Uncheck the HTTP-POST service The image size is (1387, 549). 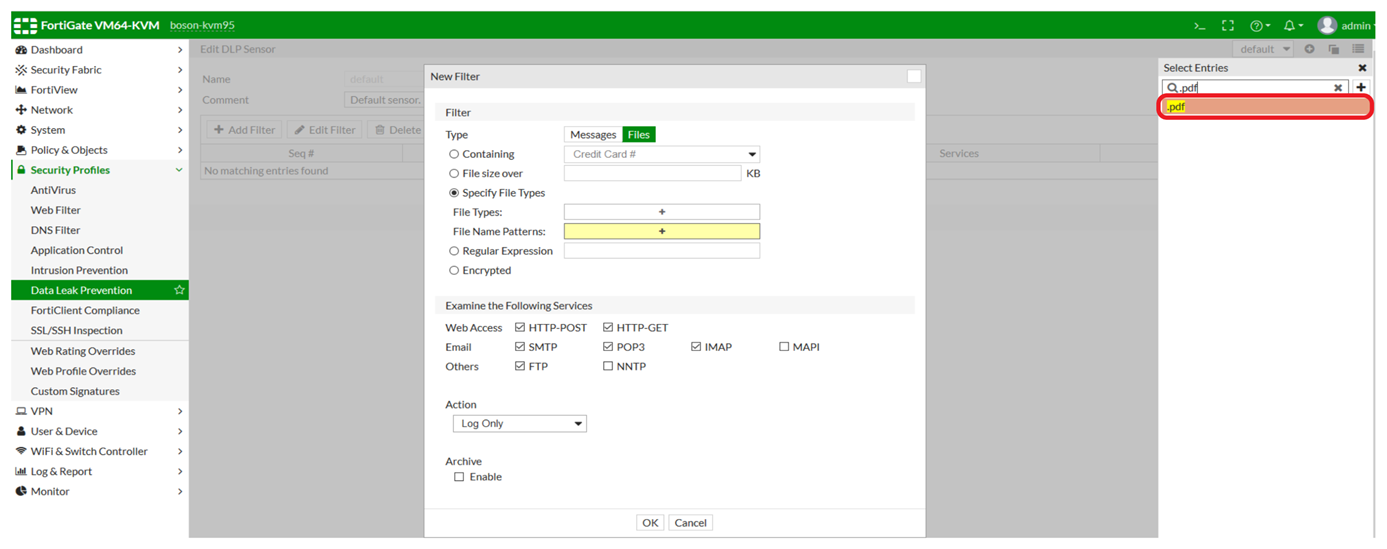520,328
